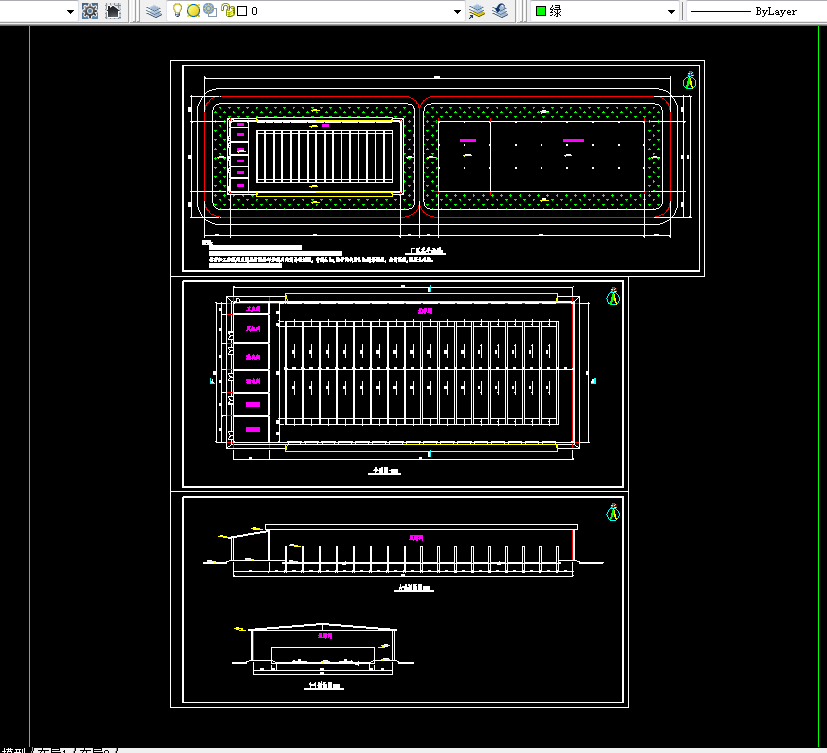Toggle freeze/thaw sun icon for layer 0
This screenshot has height=753, width=827.
coord(194,11)
